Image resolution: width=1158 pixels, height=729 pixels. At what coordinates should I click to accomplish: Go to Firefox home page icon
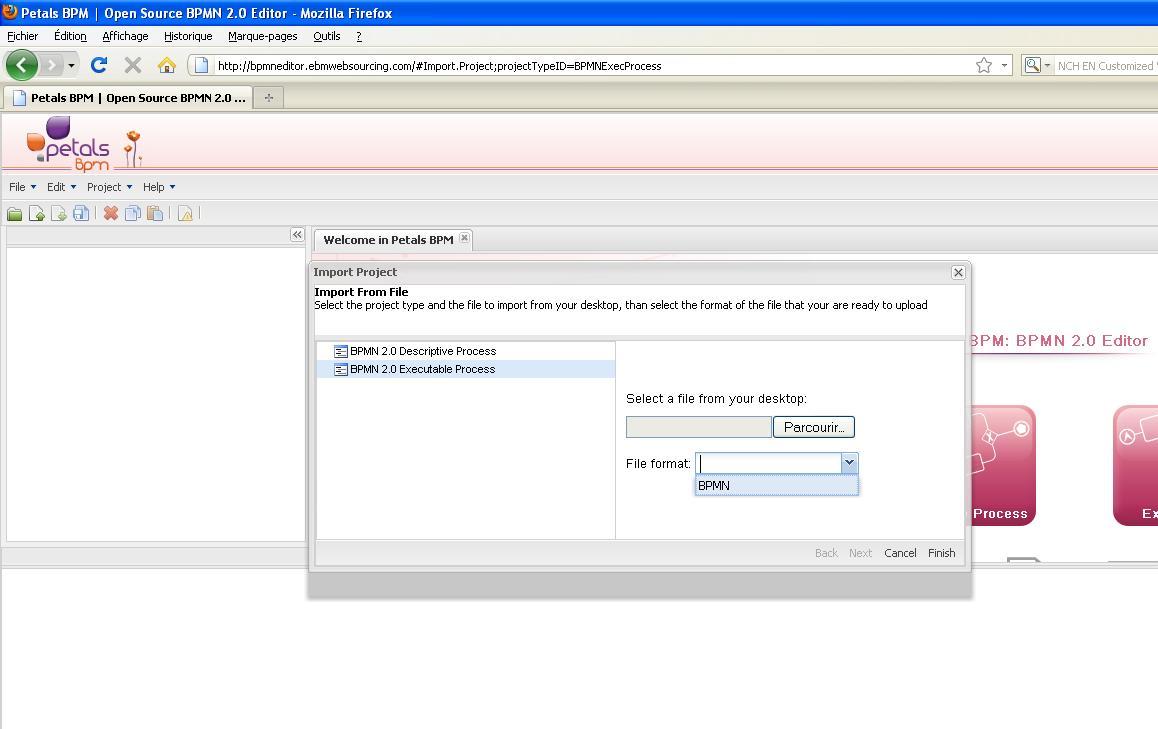coord(167,65)
